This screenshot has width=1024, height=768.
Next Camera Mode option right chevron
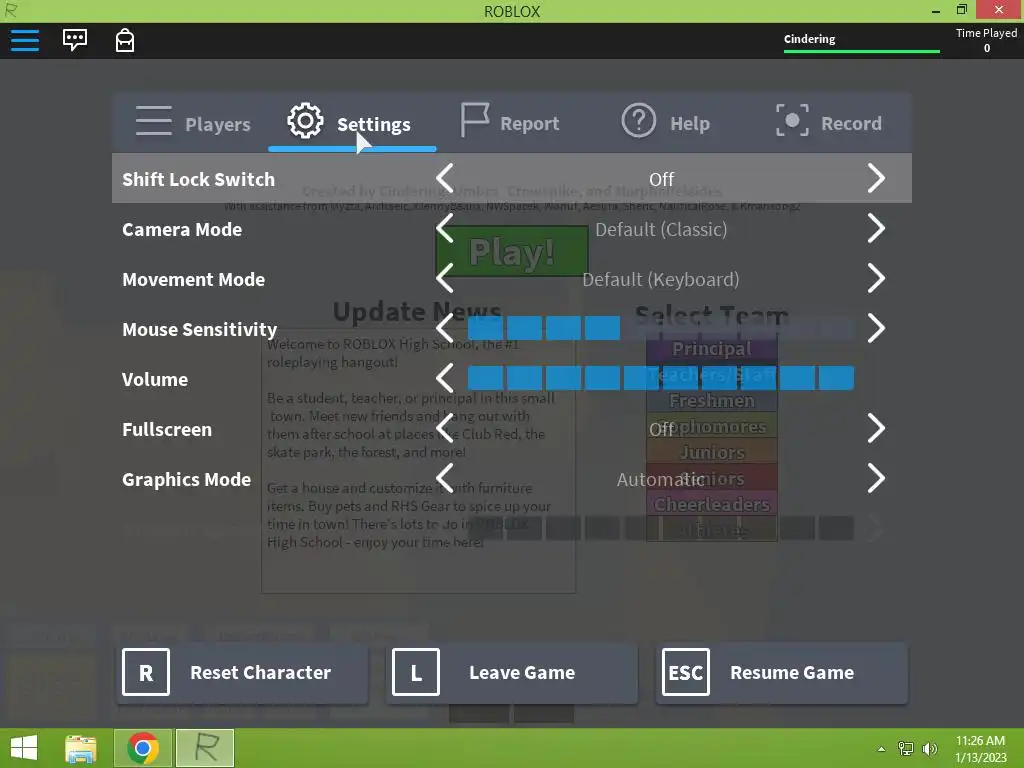[x=876, y=229]
